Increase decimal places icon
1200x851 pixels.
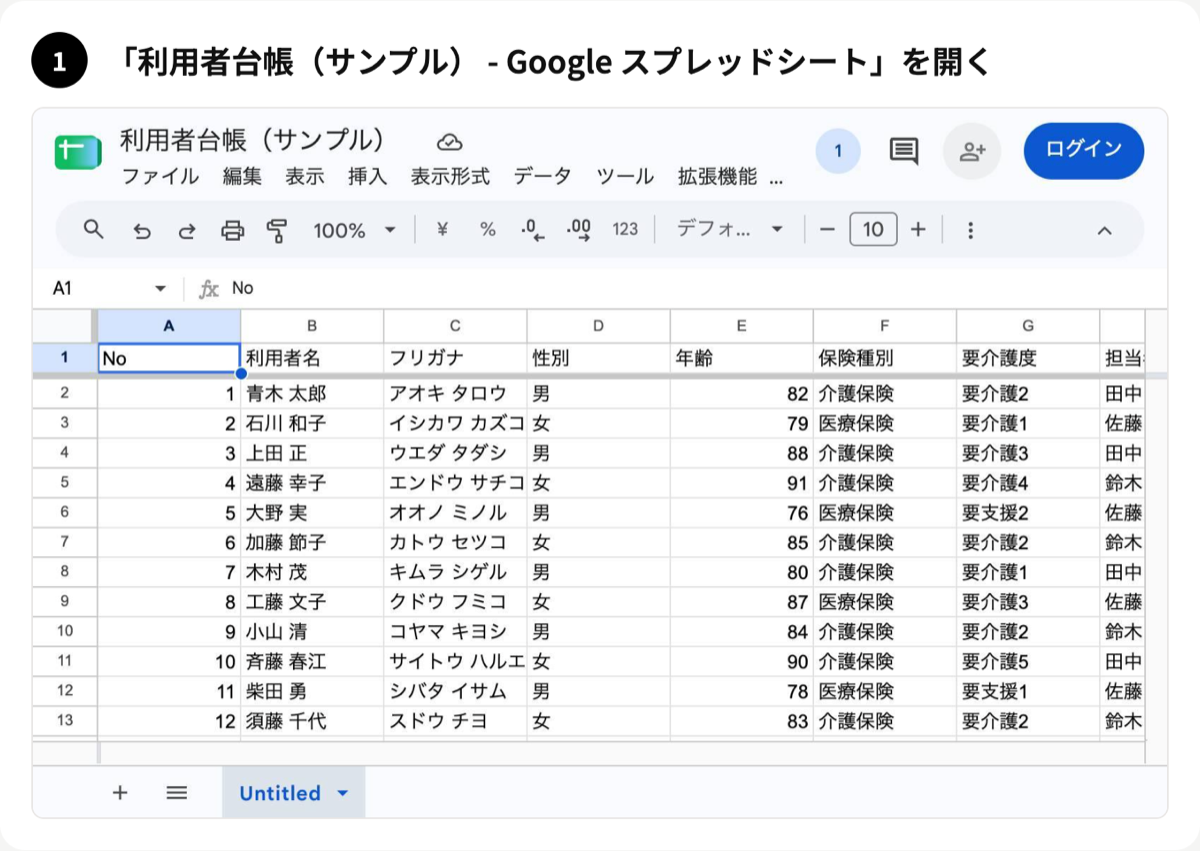click(579, 231)
